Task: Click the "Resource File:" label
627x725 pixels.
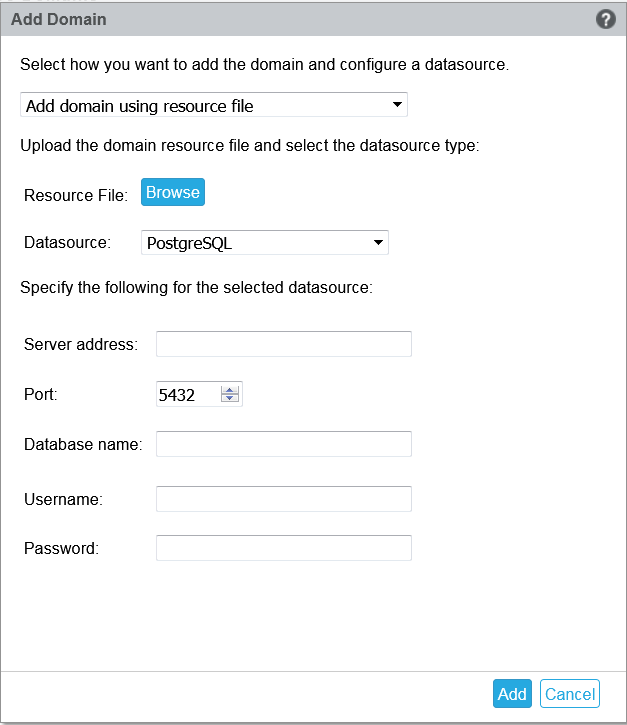Action: coord(76,195)
